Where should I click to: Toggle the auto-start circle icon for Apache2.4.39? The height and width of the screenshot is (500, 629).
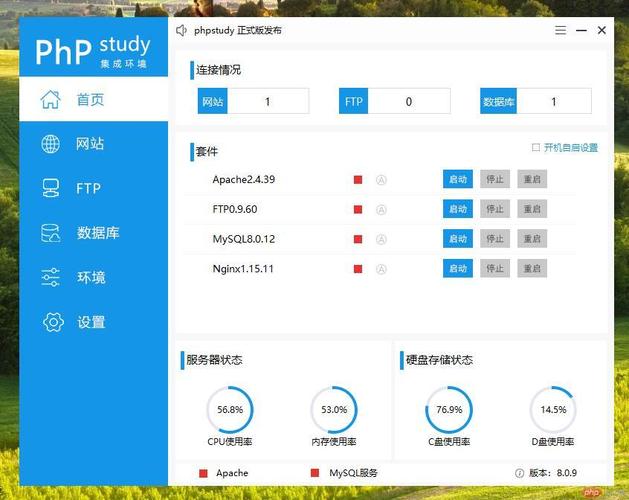coord(381,180)
